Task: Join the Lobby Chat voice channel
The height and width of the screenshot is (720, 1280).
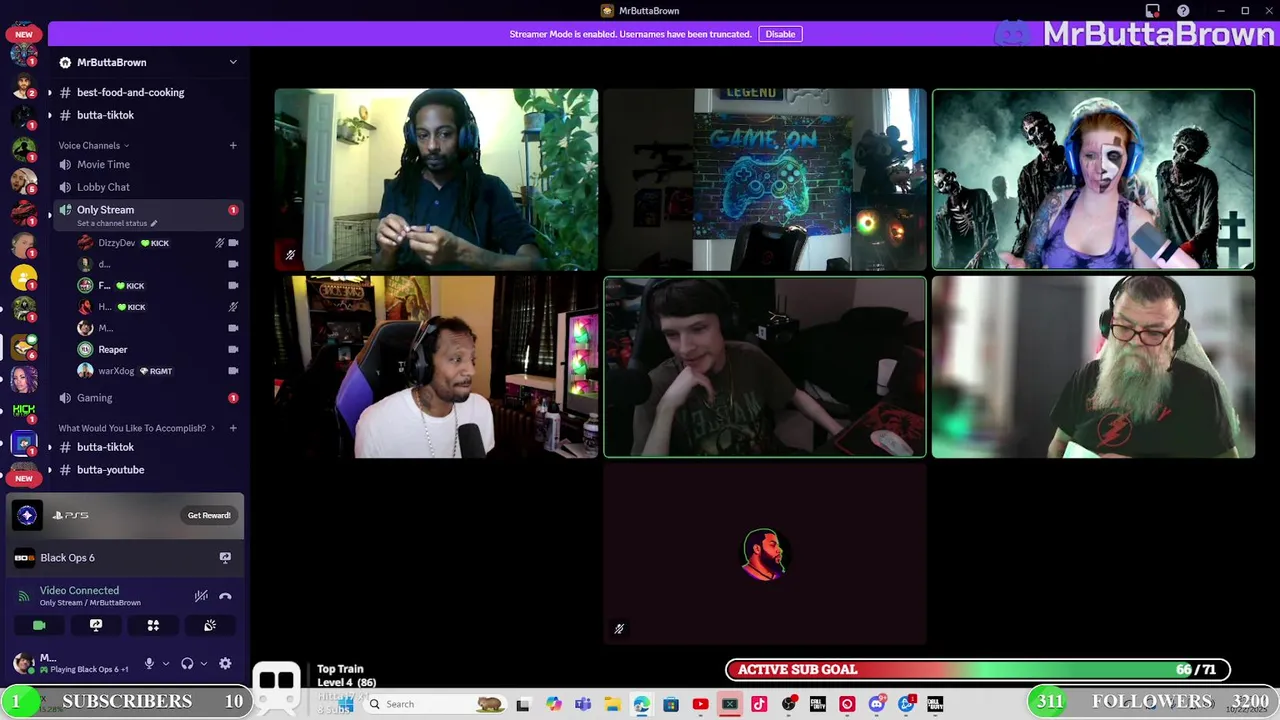Action: coord(103,187)
